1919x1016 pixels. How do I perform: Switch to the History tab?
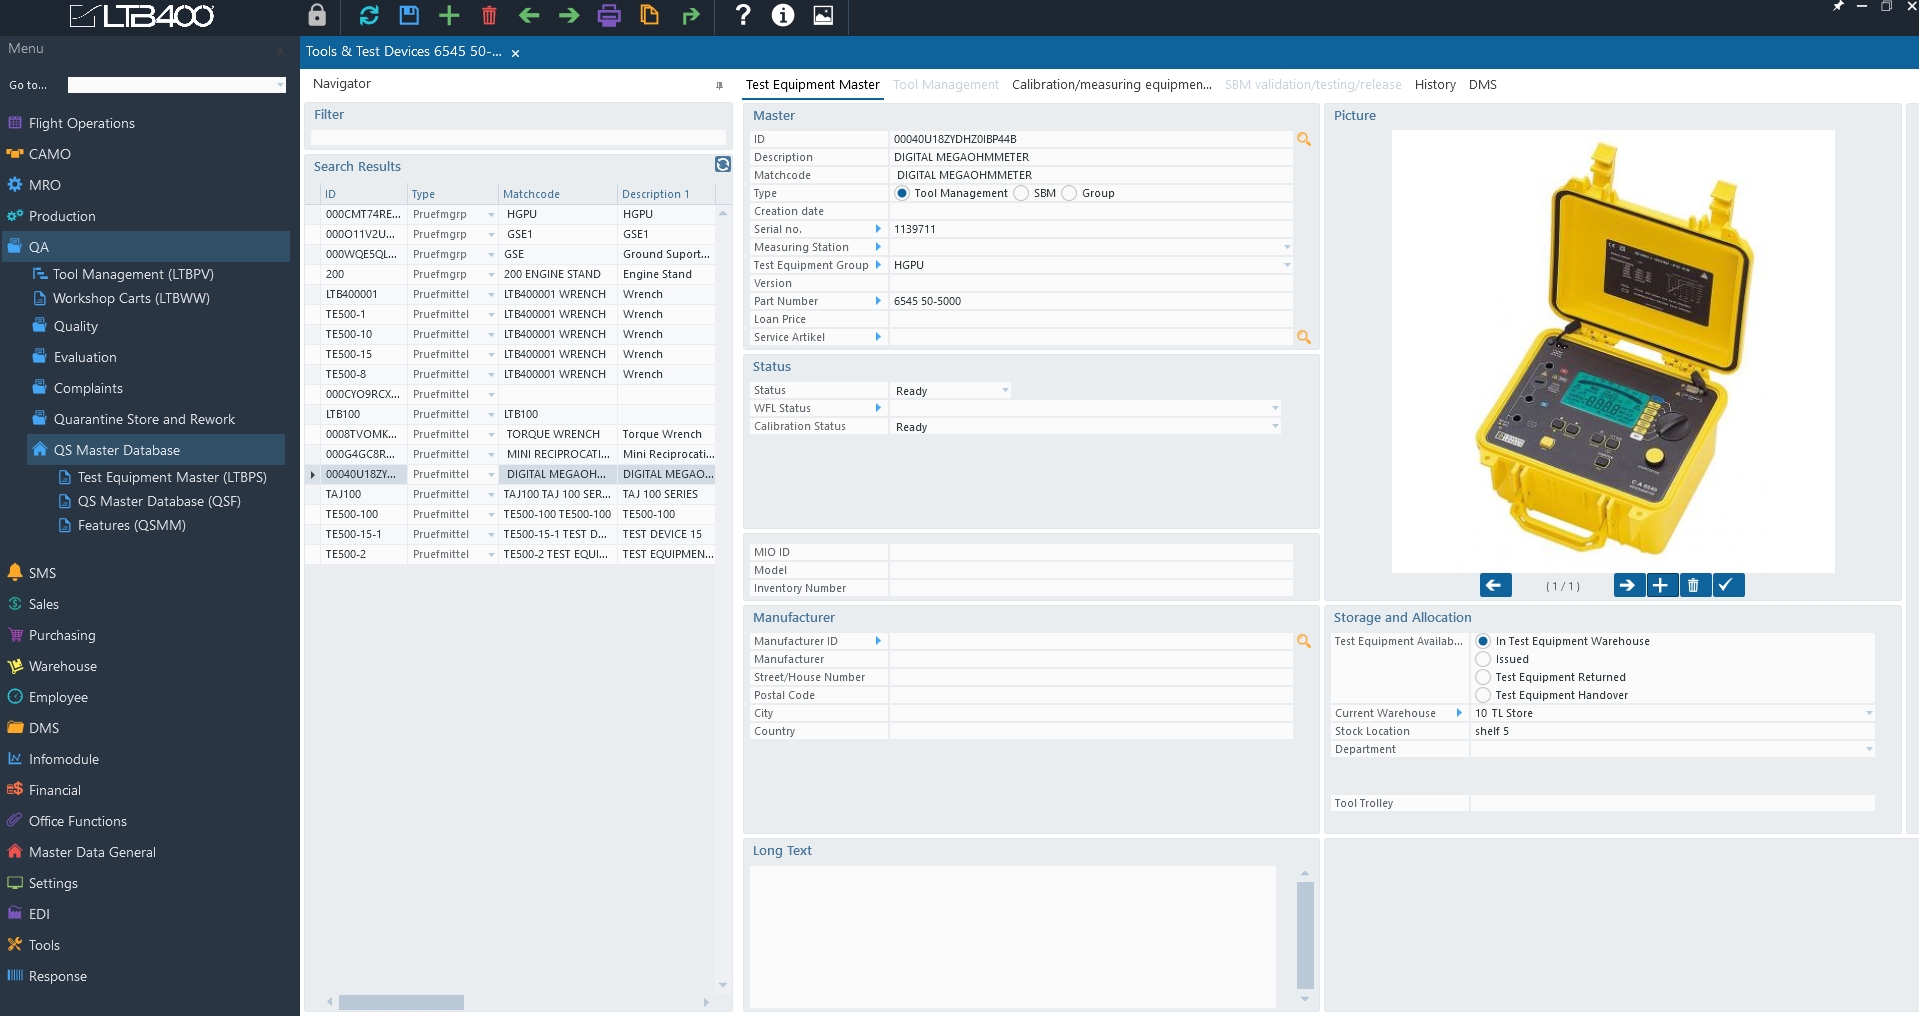1434,85
